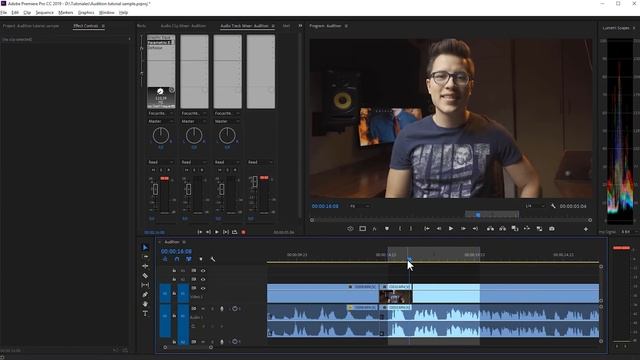The width and height of the screenshot is (640, 360).
Task: Toggle eye visibility of top video track
Action: [203, 271]
